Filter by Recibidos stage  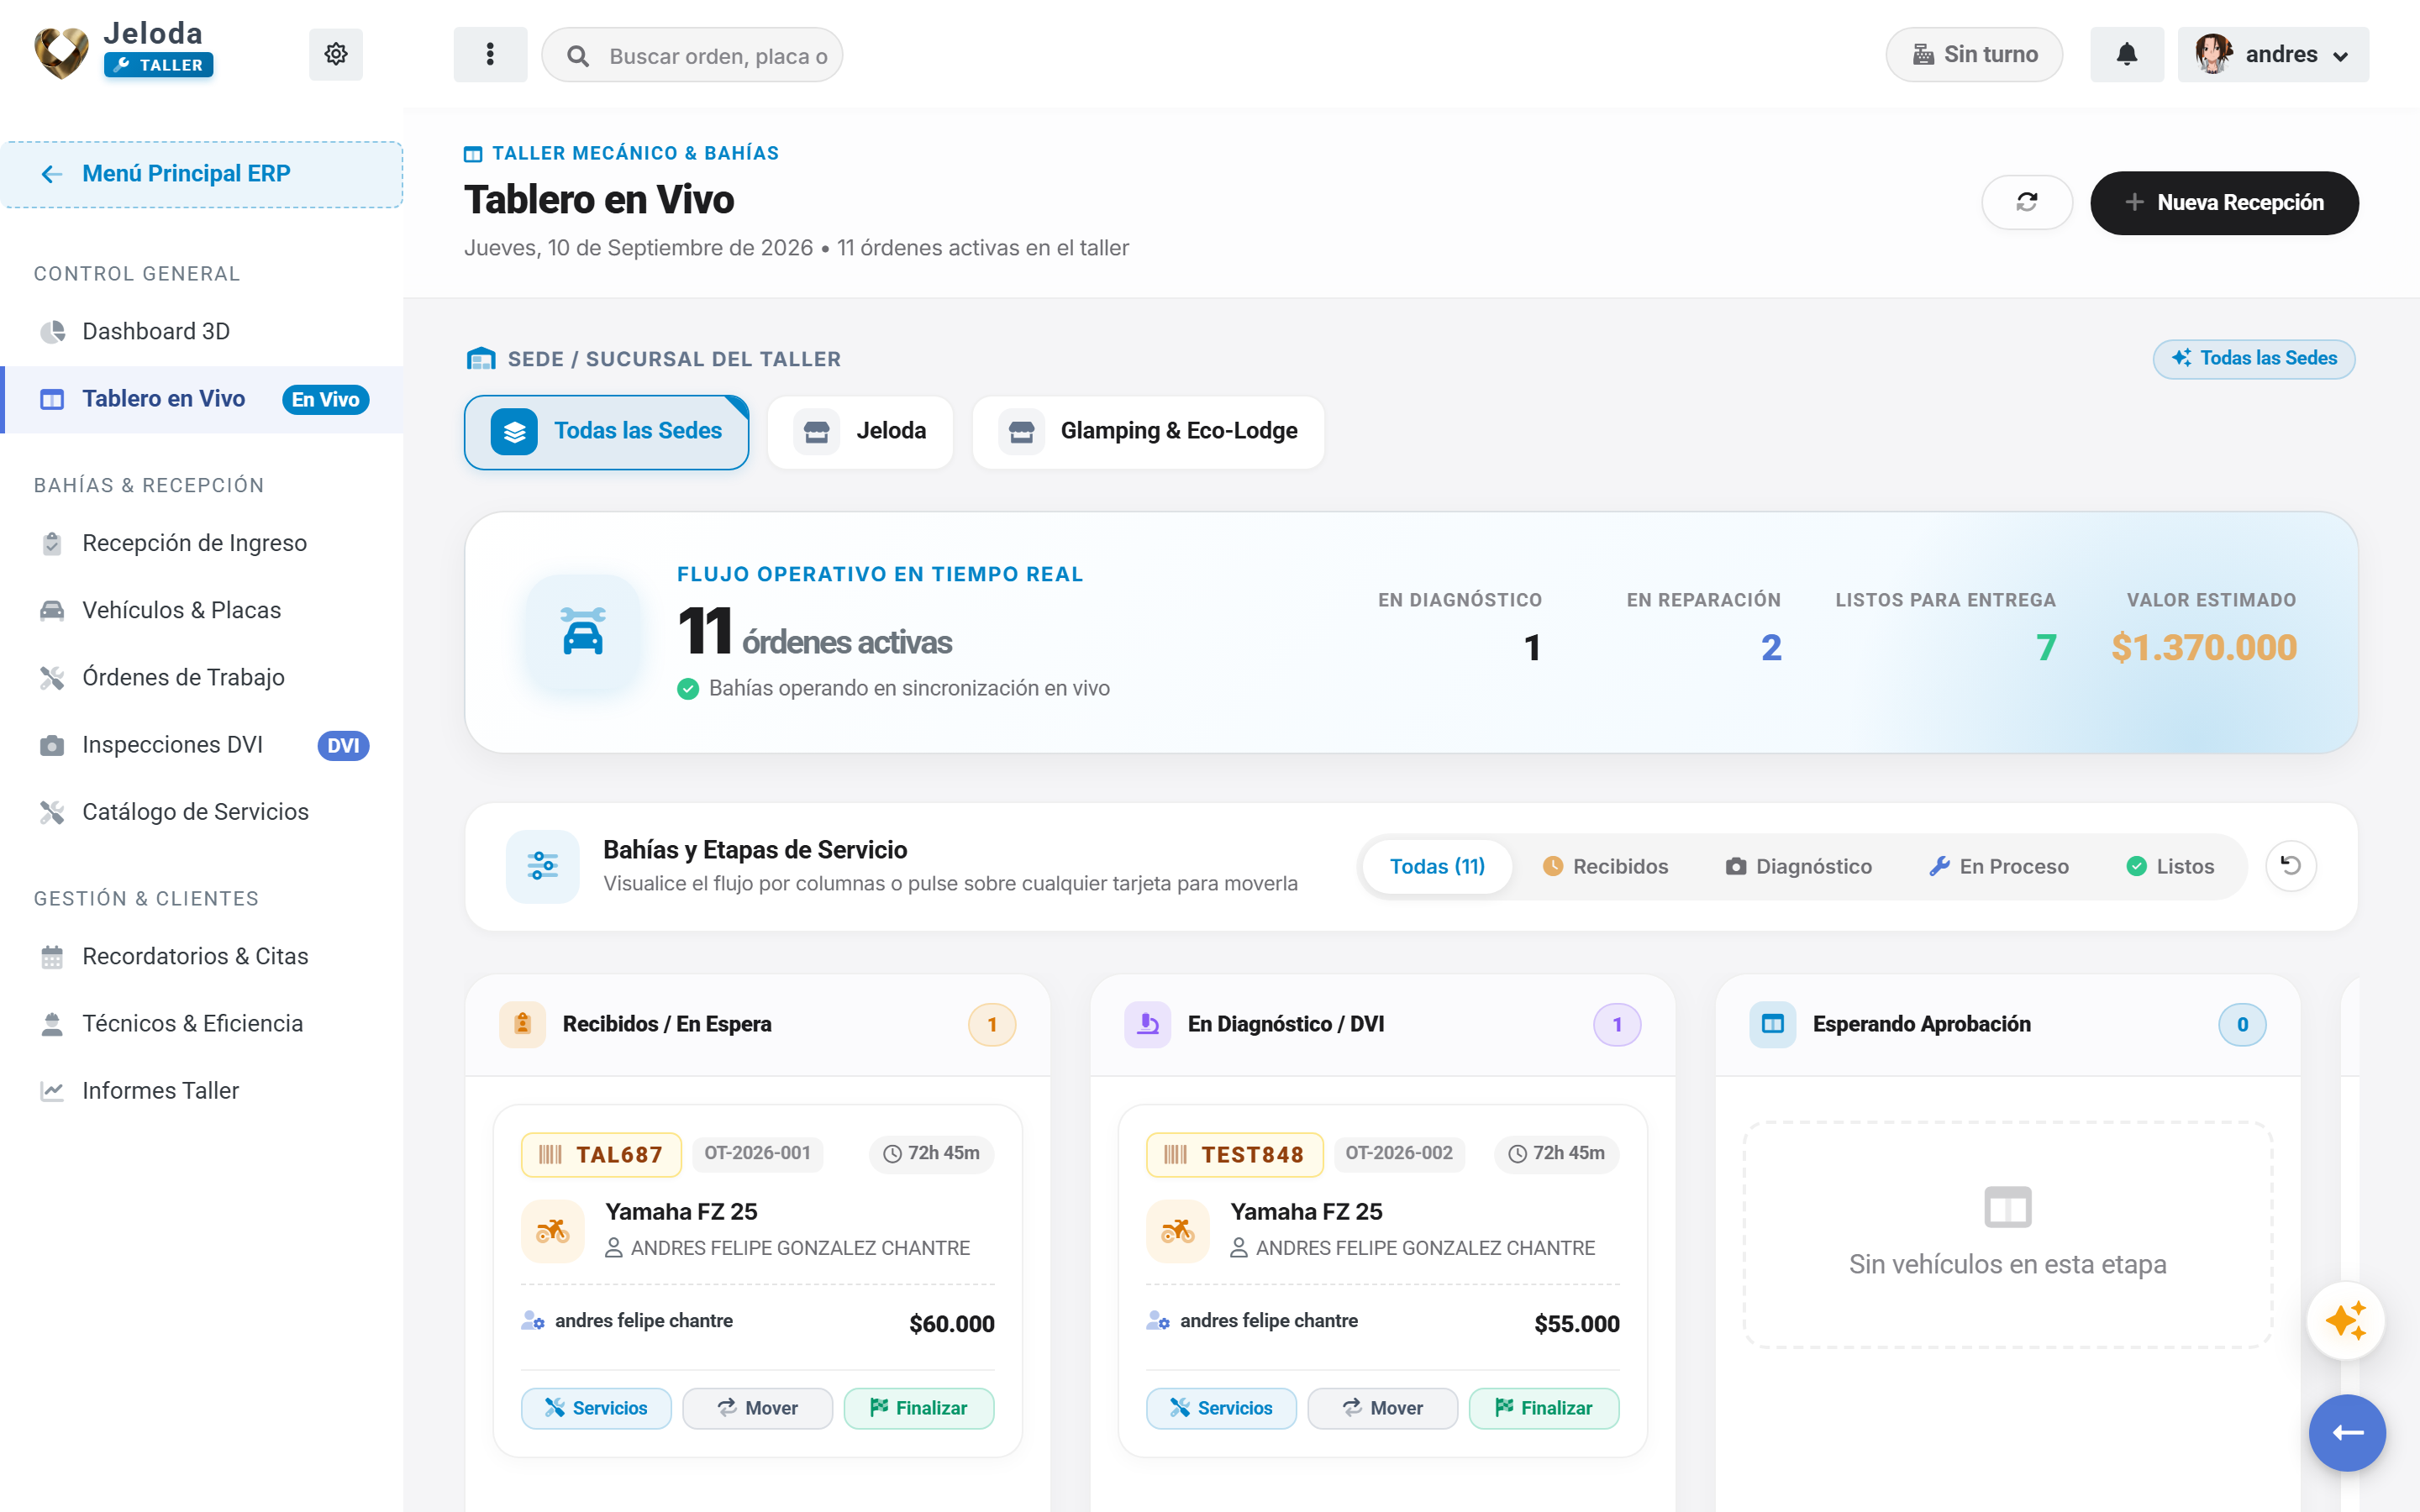1605,866
